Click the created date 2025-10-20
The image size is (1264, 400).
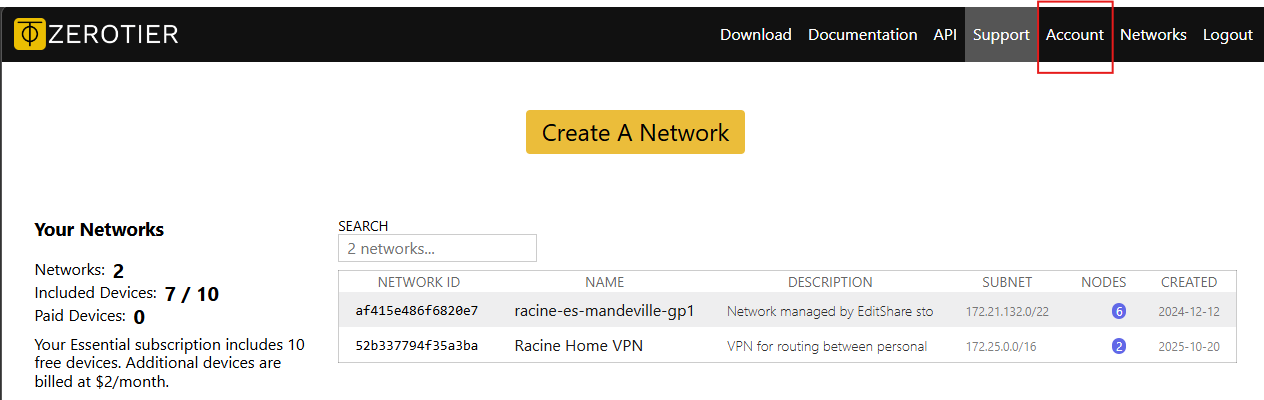pyautogui.click(x=1189, y=347)
